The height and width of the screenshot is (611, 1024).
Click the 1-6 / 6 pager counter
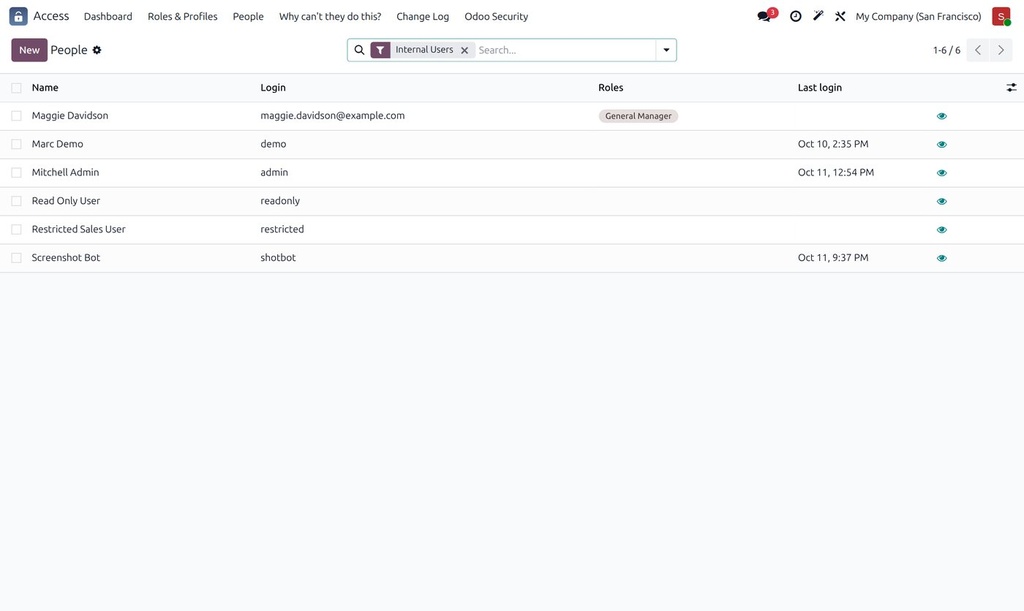946,50
